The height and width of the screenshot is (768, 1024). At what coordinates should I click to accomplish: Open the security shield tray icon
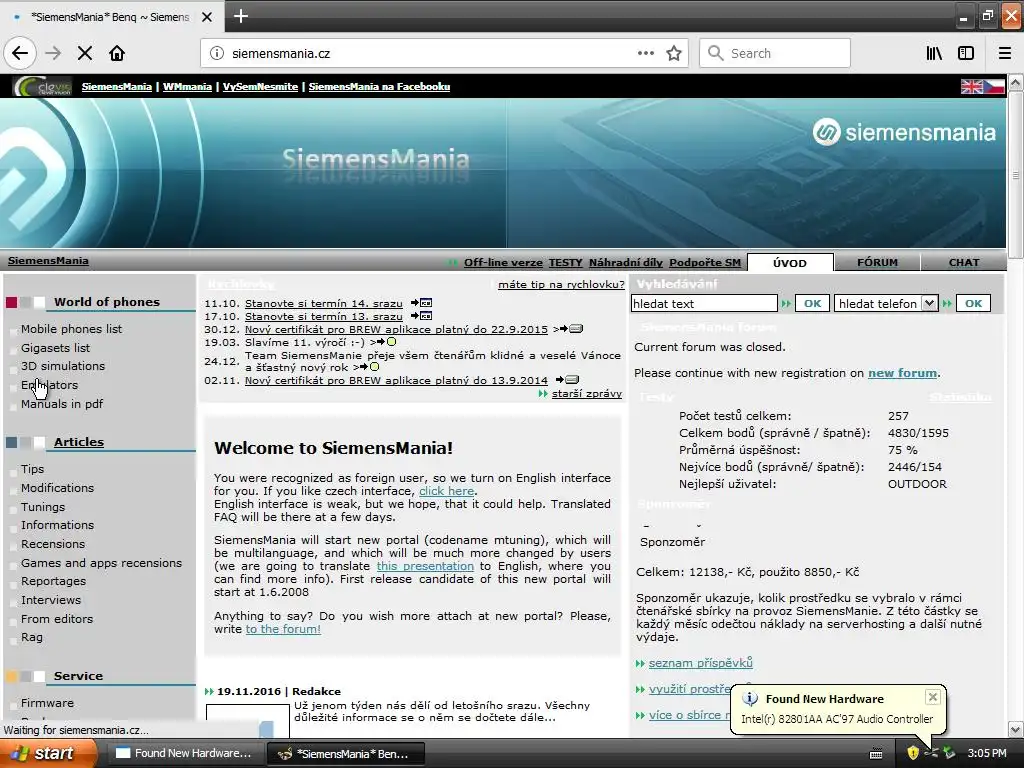point(913,753)
